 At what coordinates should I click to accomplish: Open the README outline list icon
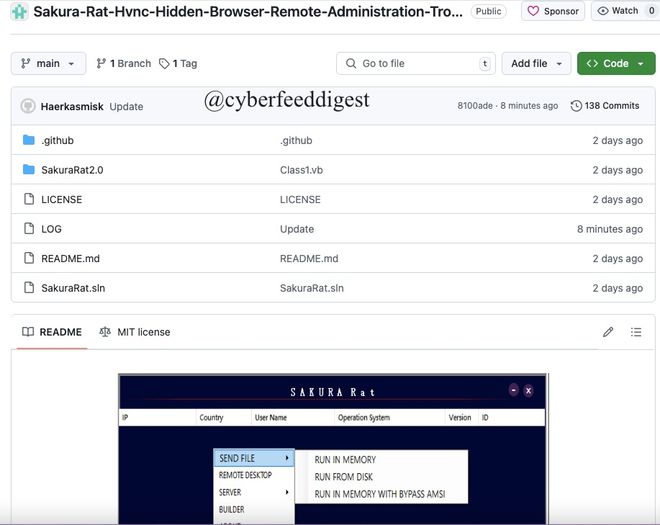pos(636,332)
